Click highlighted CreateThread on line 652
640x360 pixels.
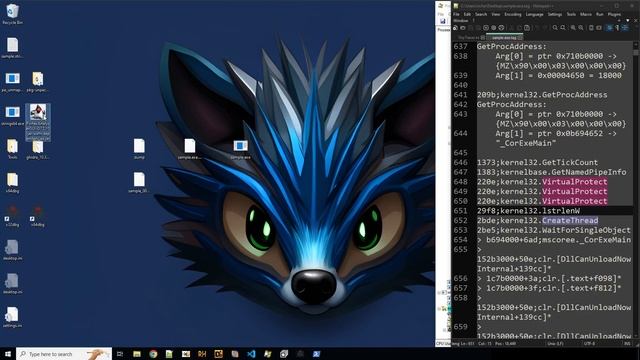point(570,220)
